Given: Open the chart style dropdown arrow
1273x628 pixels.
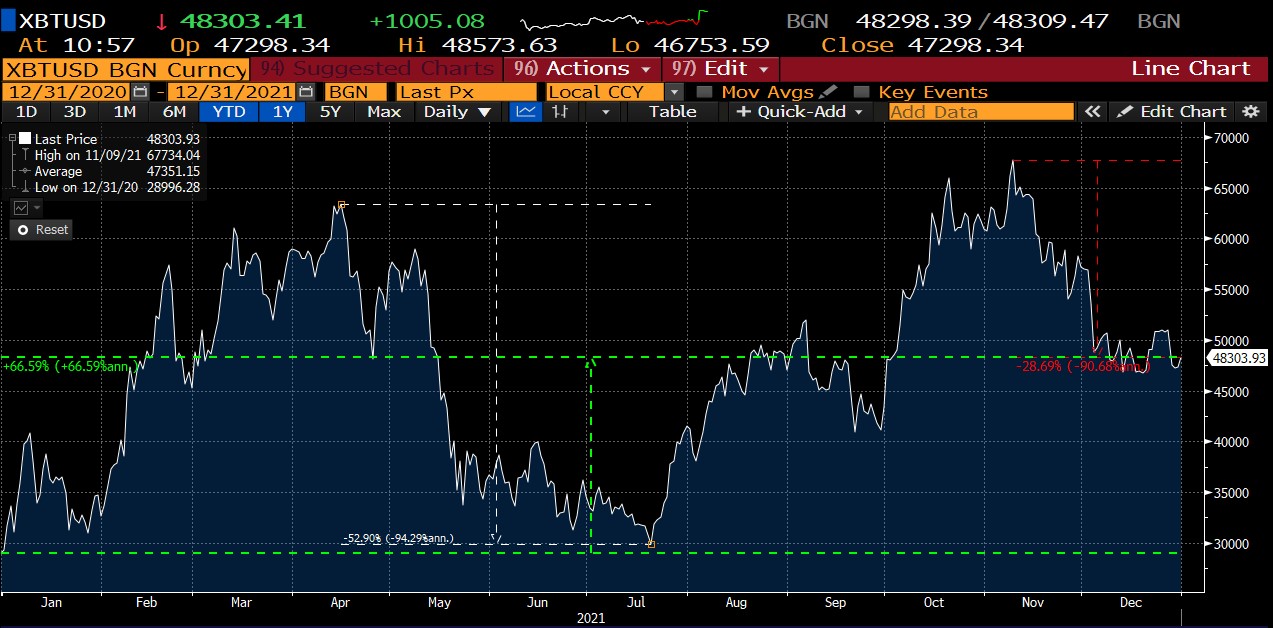Looking at the screenshot, I should pos(604,112).
